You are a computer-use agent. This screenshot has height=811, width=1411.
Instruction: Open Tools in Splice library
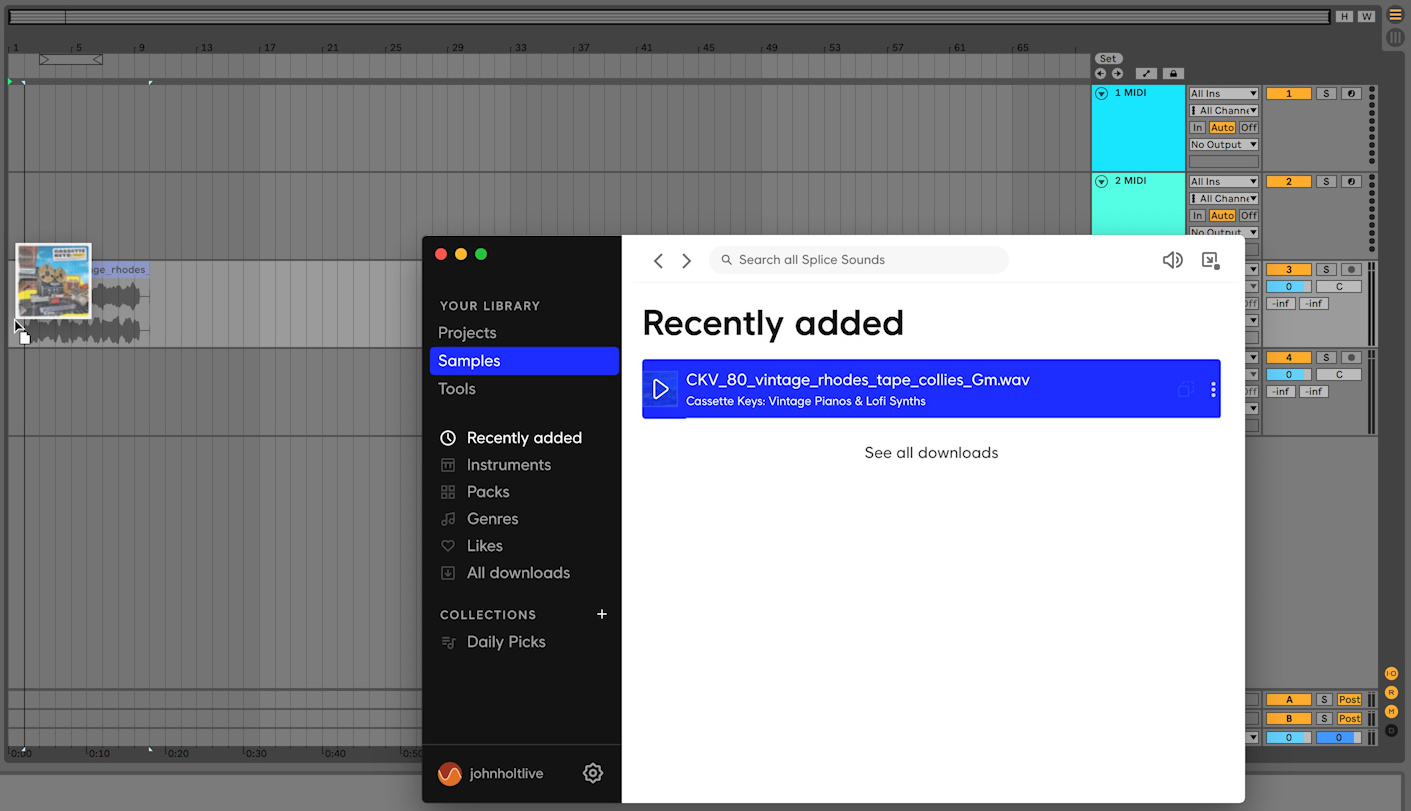click(x=457, y=389)
